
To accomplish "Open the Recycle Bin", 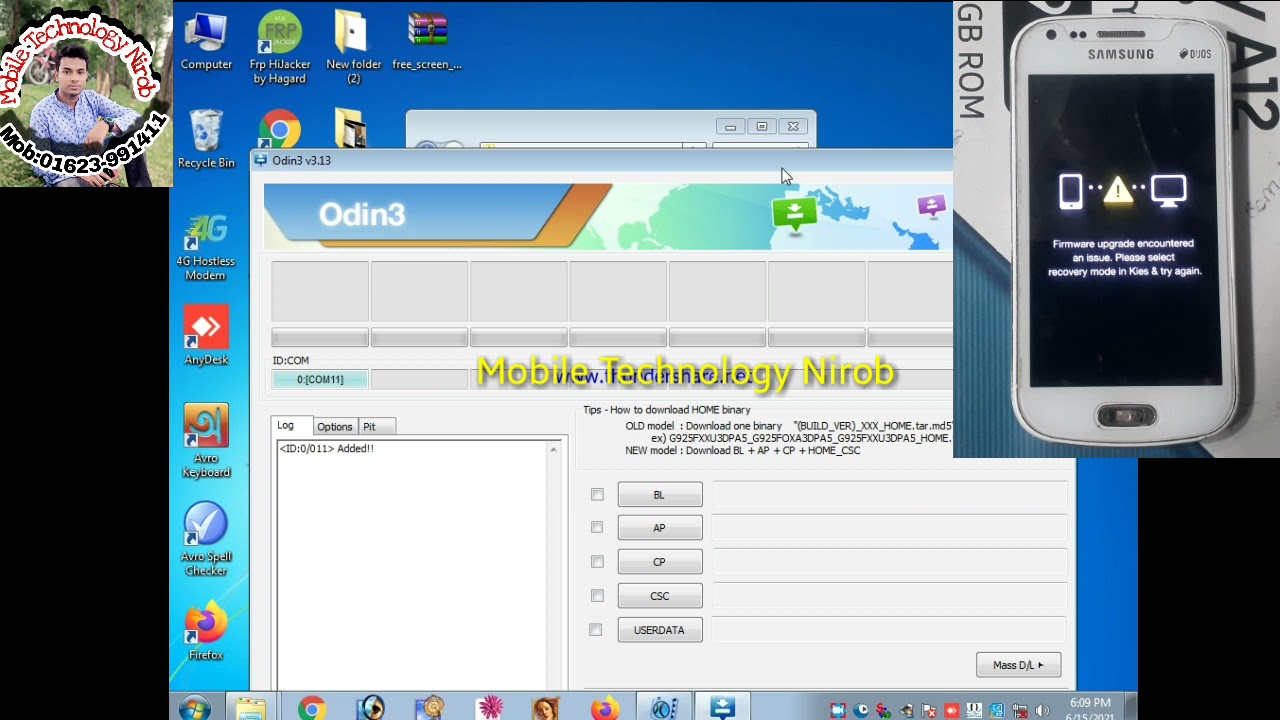I will pos(206,139).
